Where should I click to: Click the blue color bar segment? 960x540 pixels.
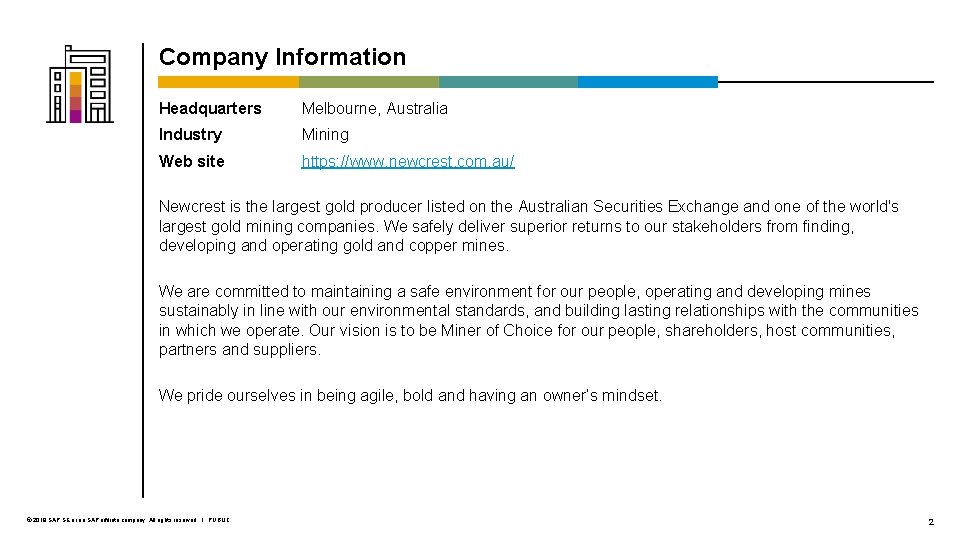[648, 82]
